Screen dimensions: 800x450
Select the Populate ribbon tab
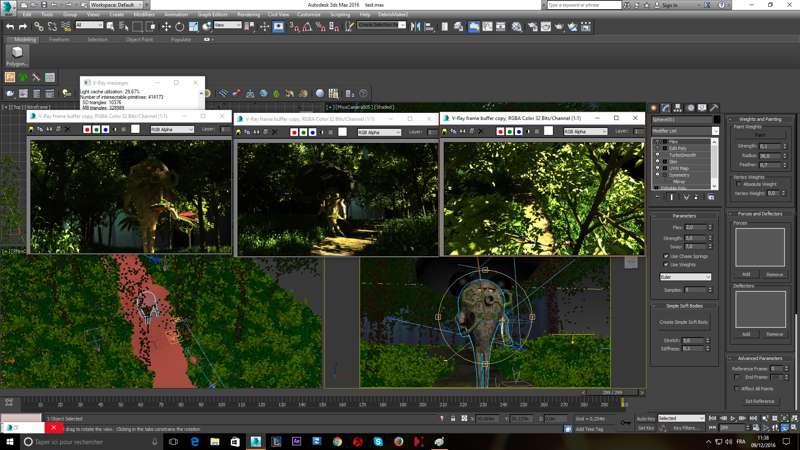181,39
